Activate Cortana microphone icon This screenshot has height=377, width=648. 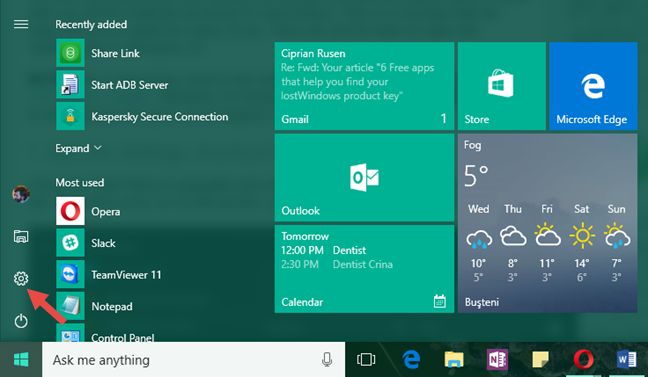point(326,360)
